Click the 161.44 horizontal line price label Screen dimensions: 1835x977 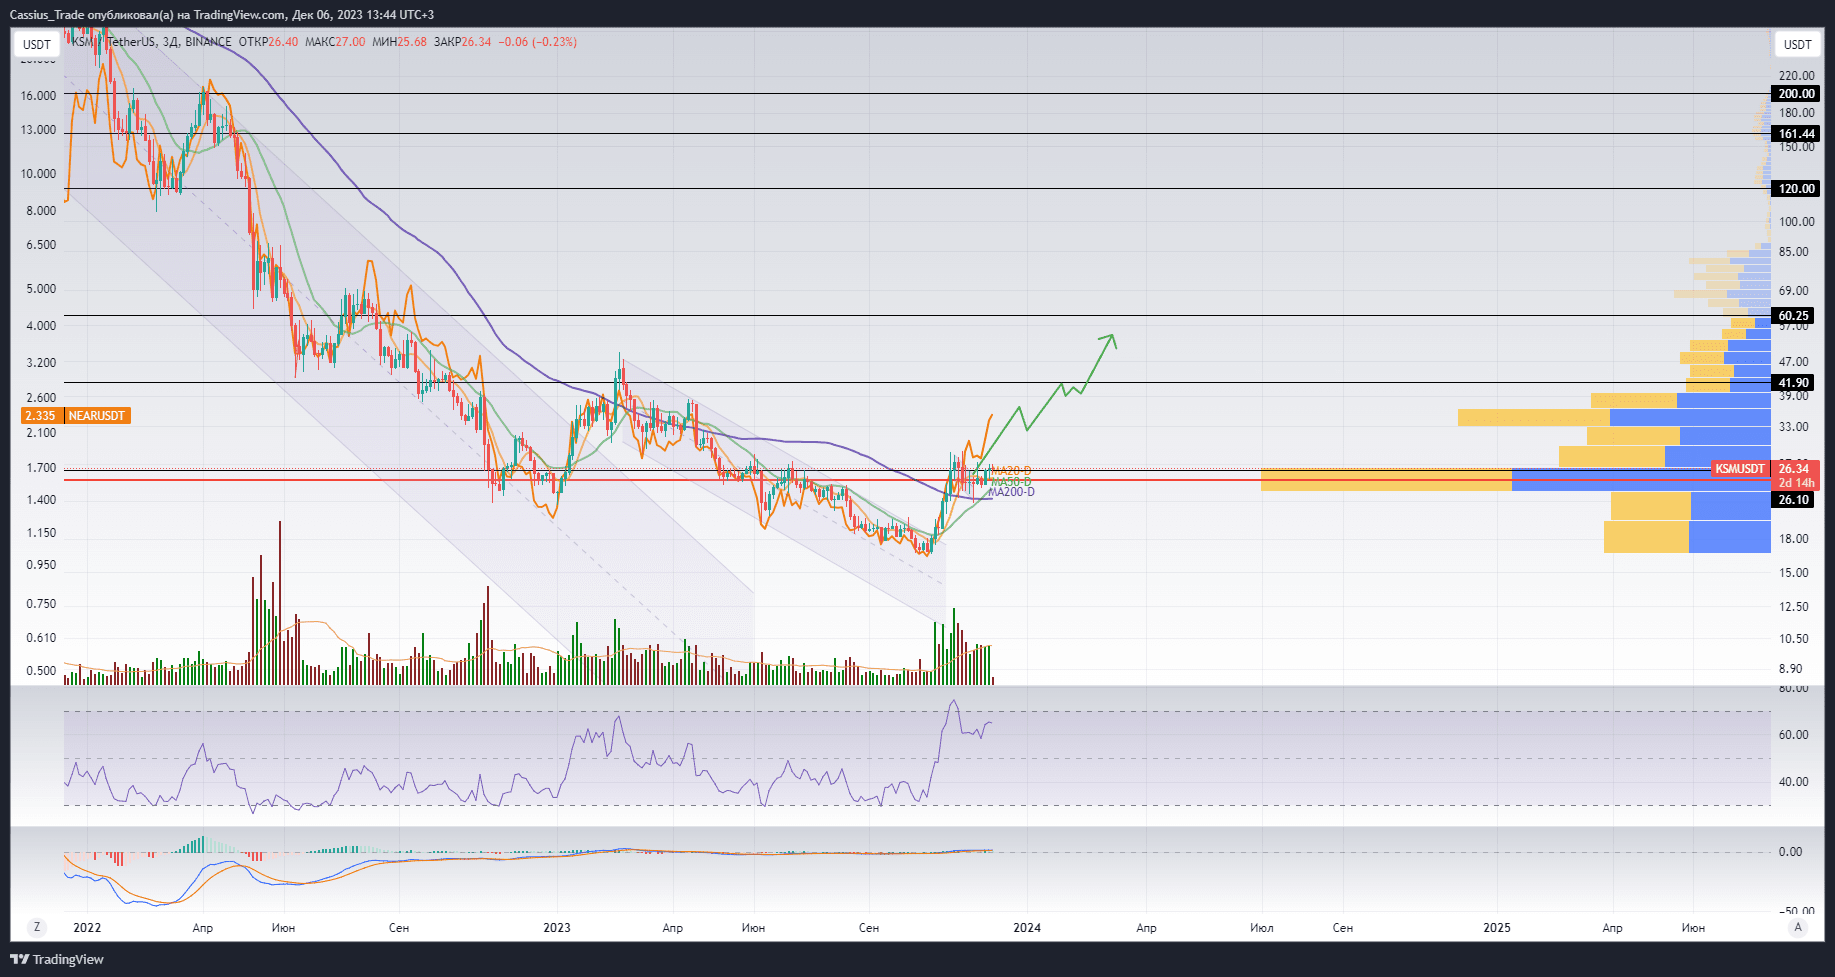tap(1796, 134)
